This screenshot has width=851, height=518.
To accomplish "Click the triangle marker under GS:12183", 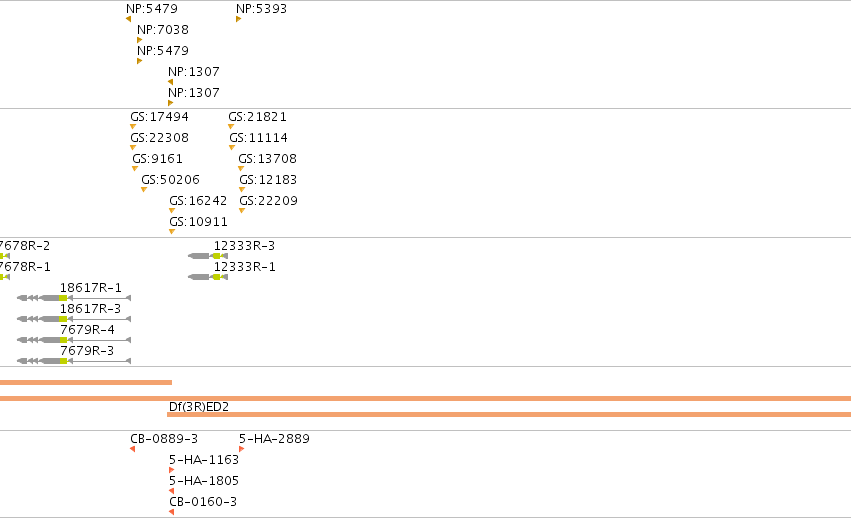I will 242,189.
